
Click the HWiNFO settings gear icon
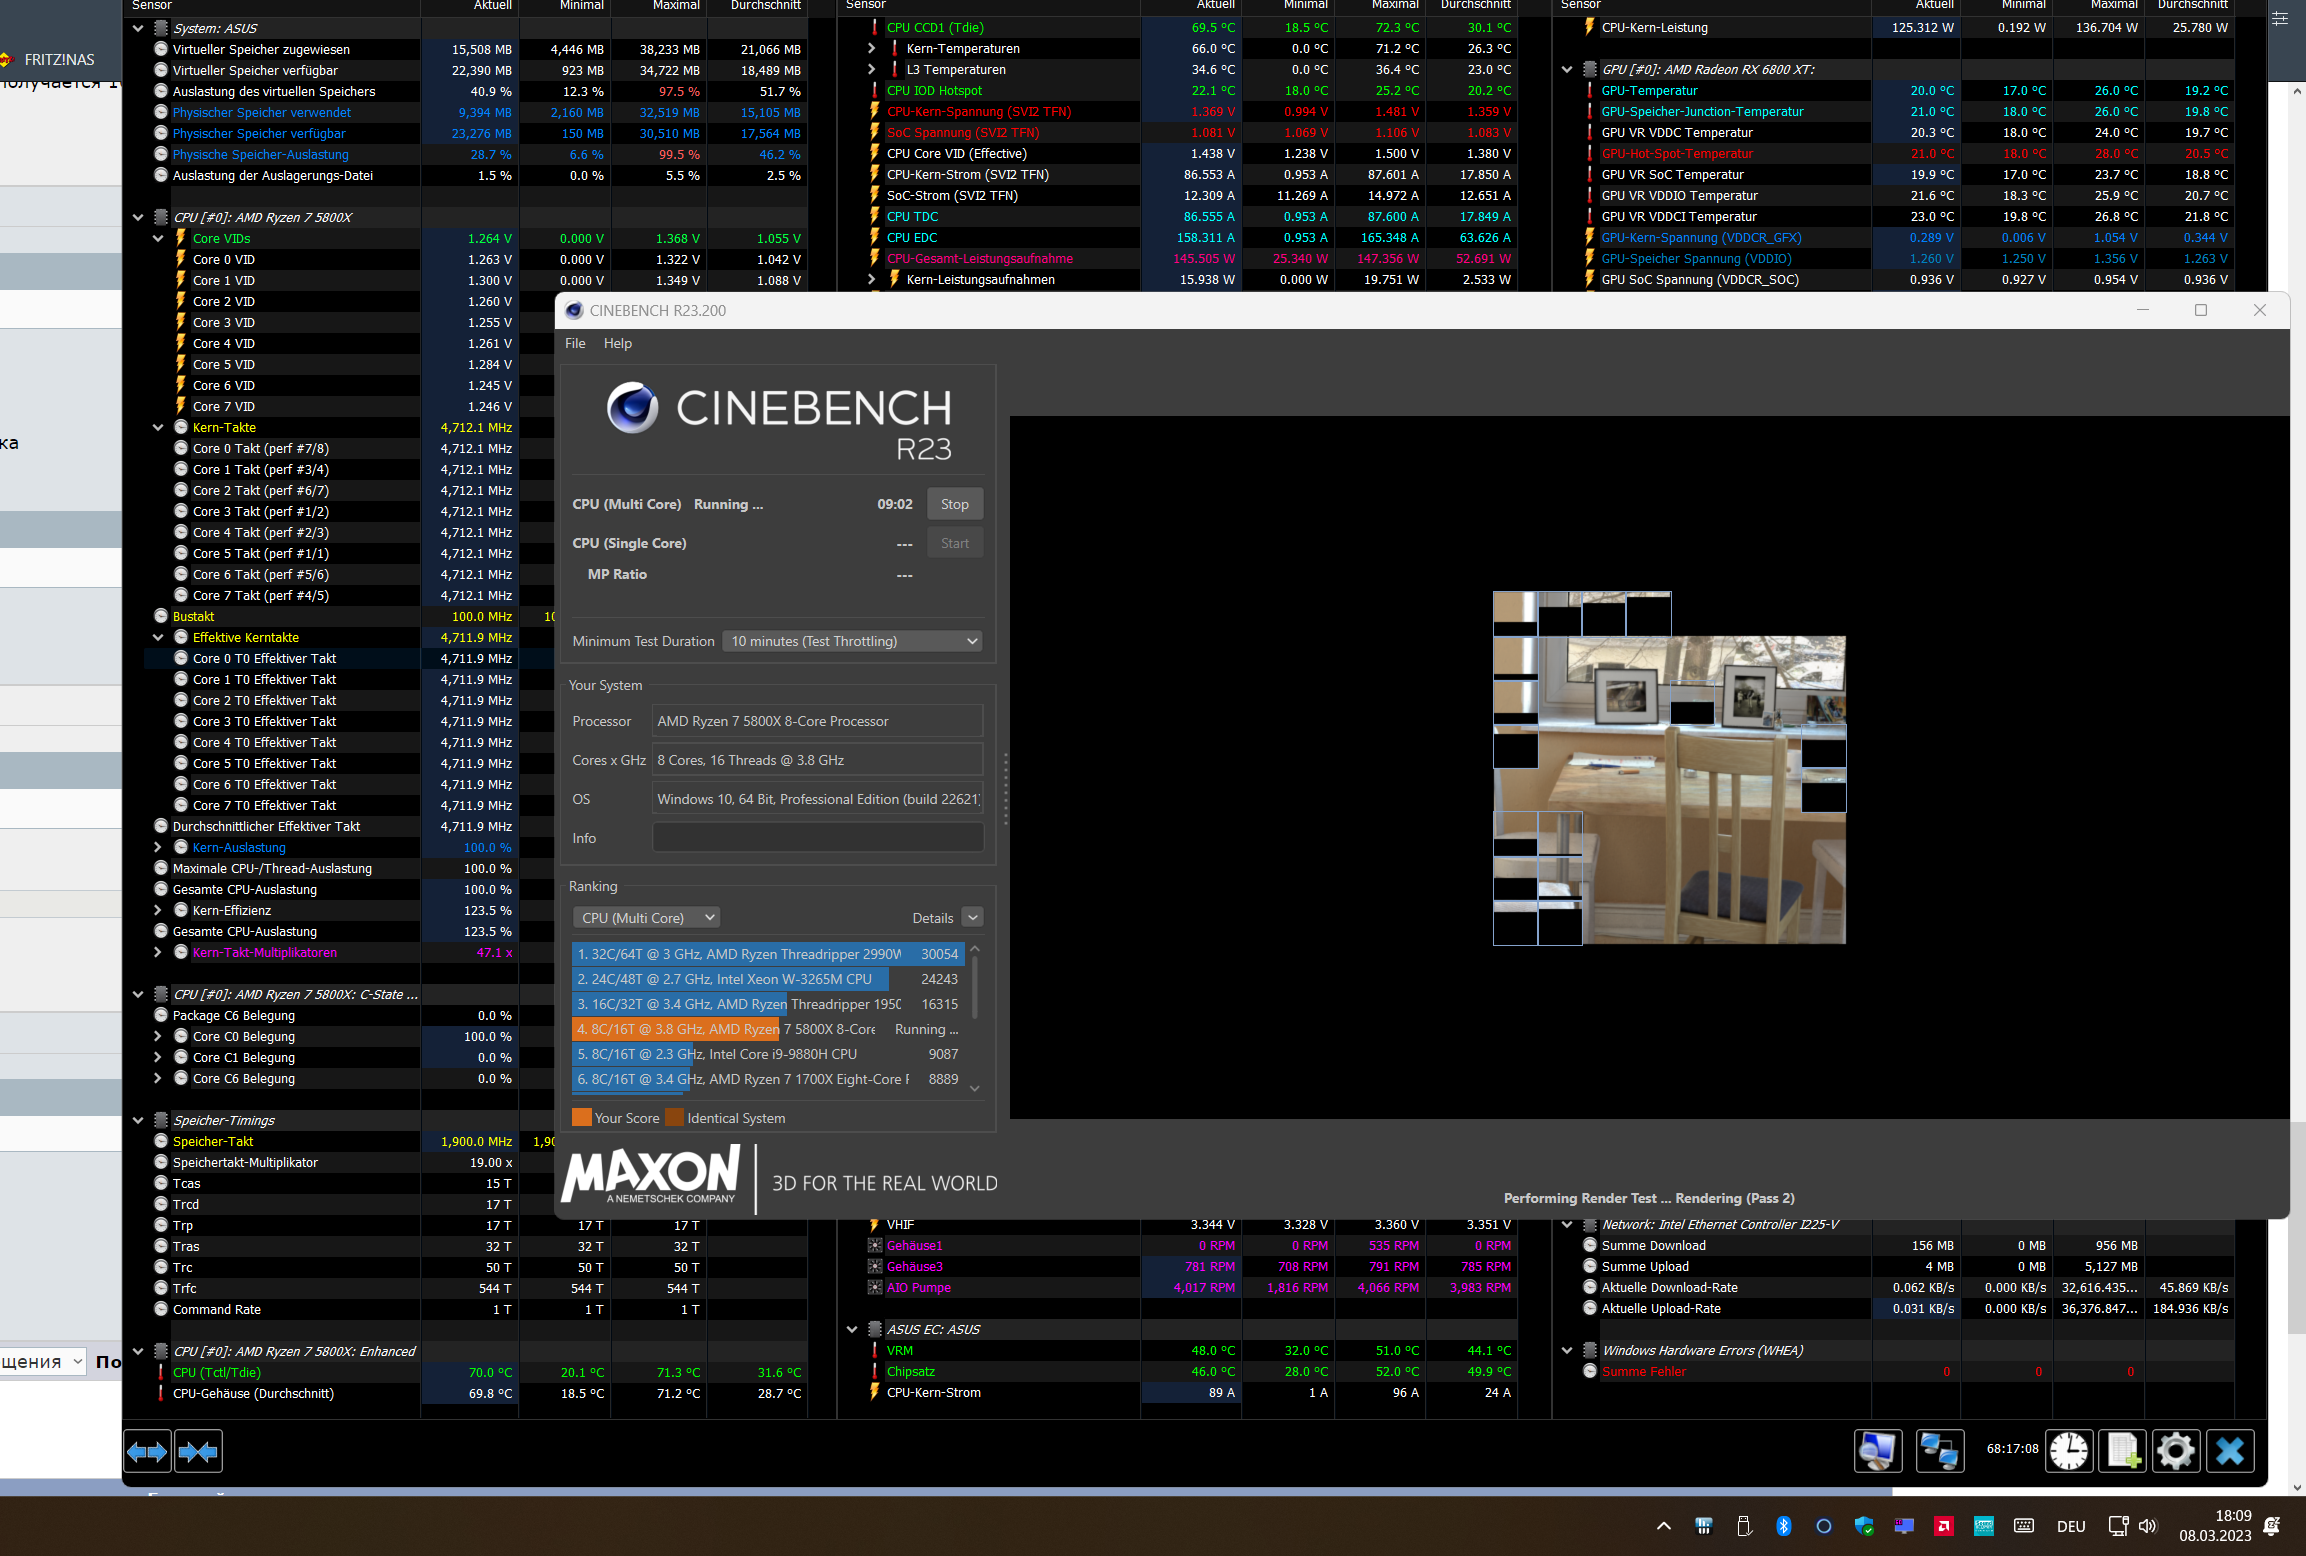point(2175,1451)
